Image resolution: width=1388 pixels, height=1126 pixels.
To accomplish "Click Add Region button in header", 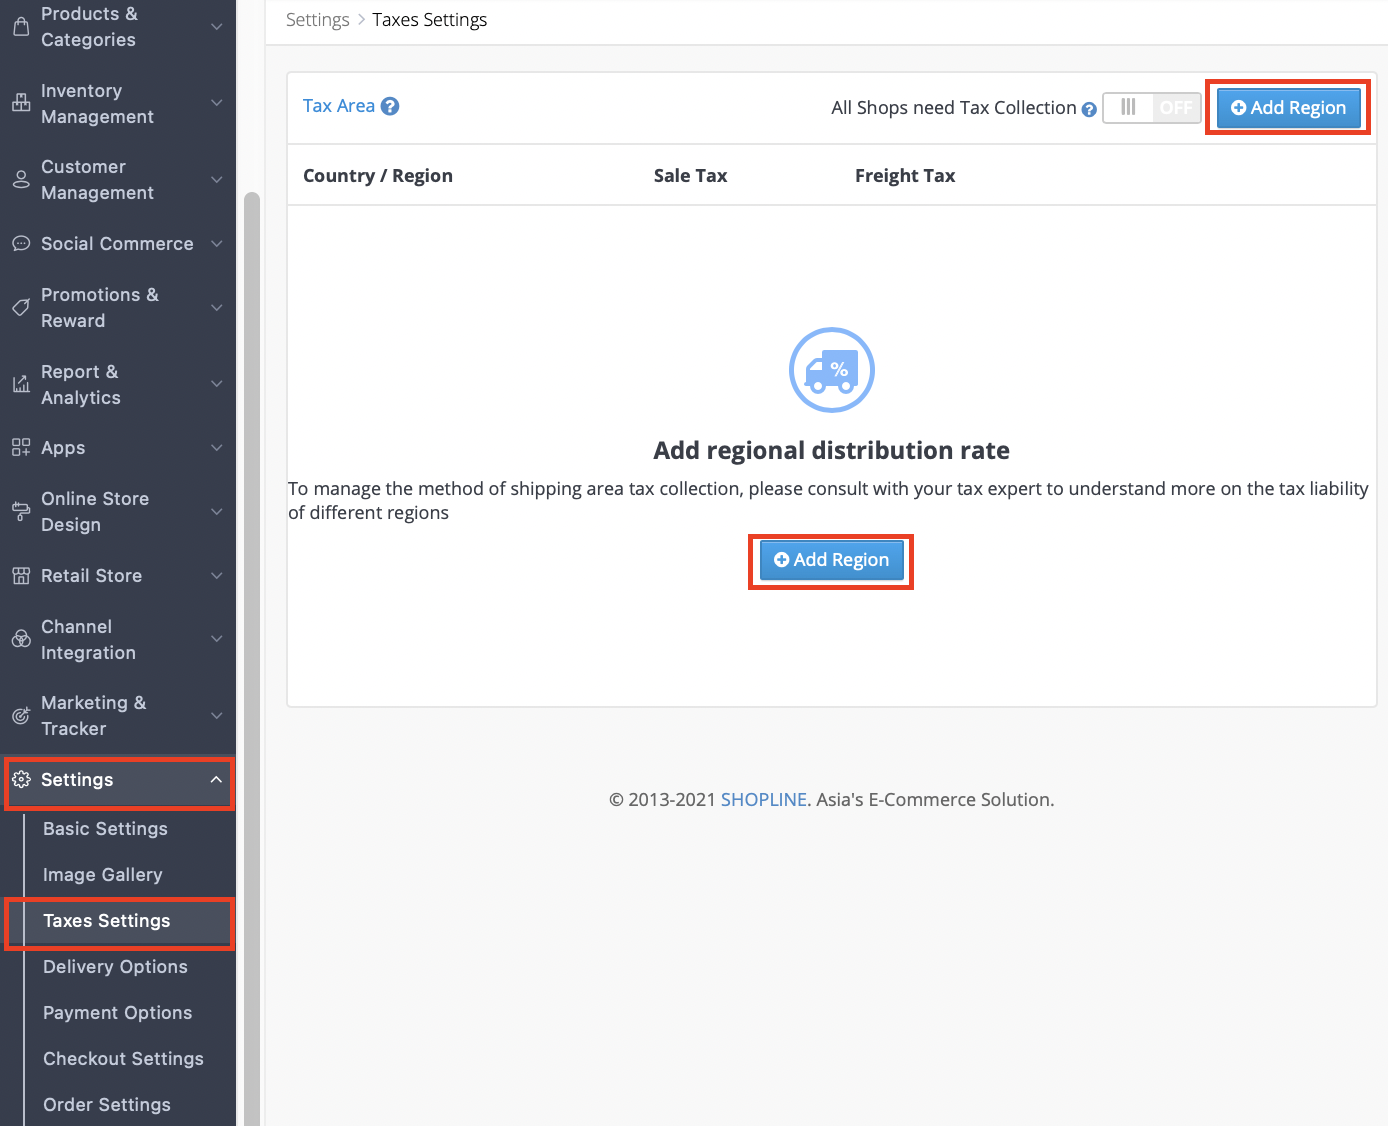I will 1288,108.
